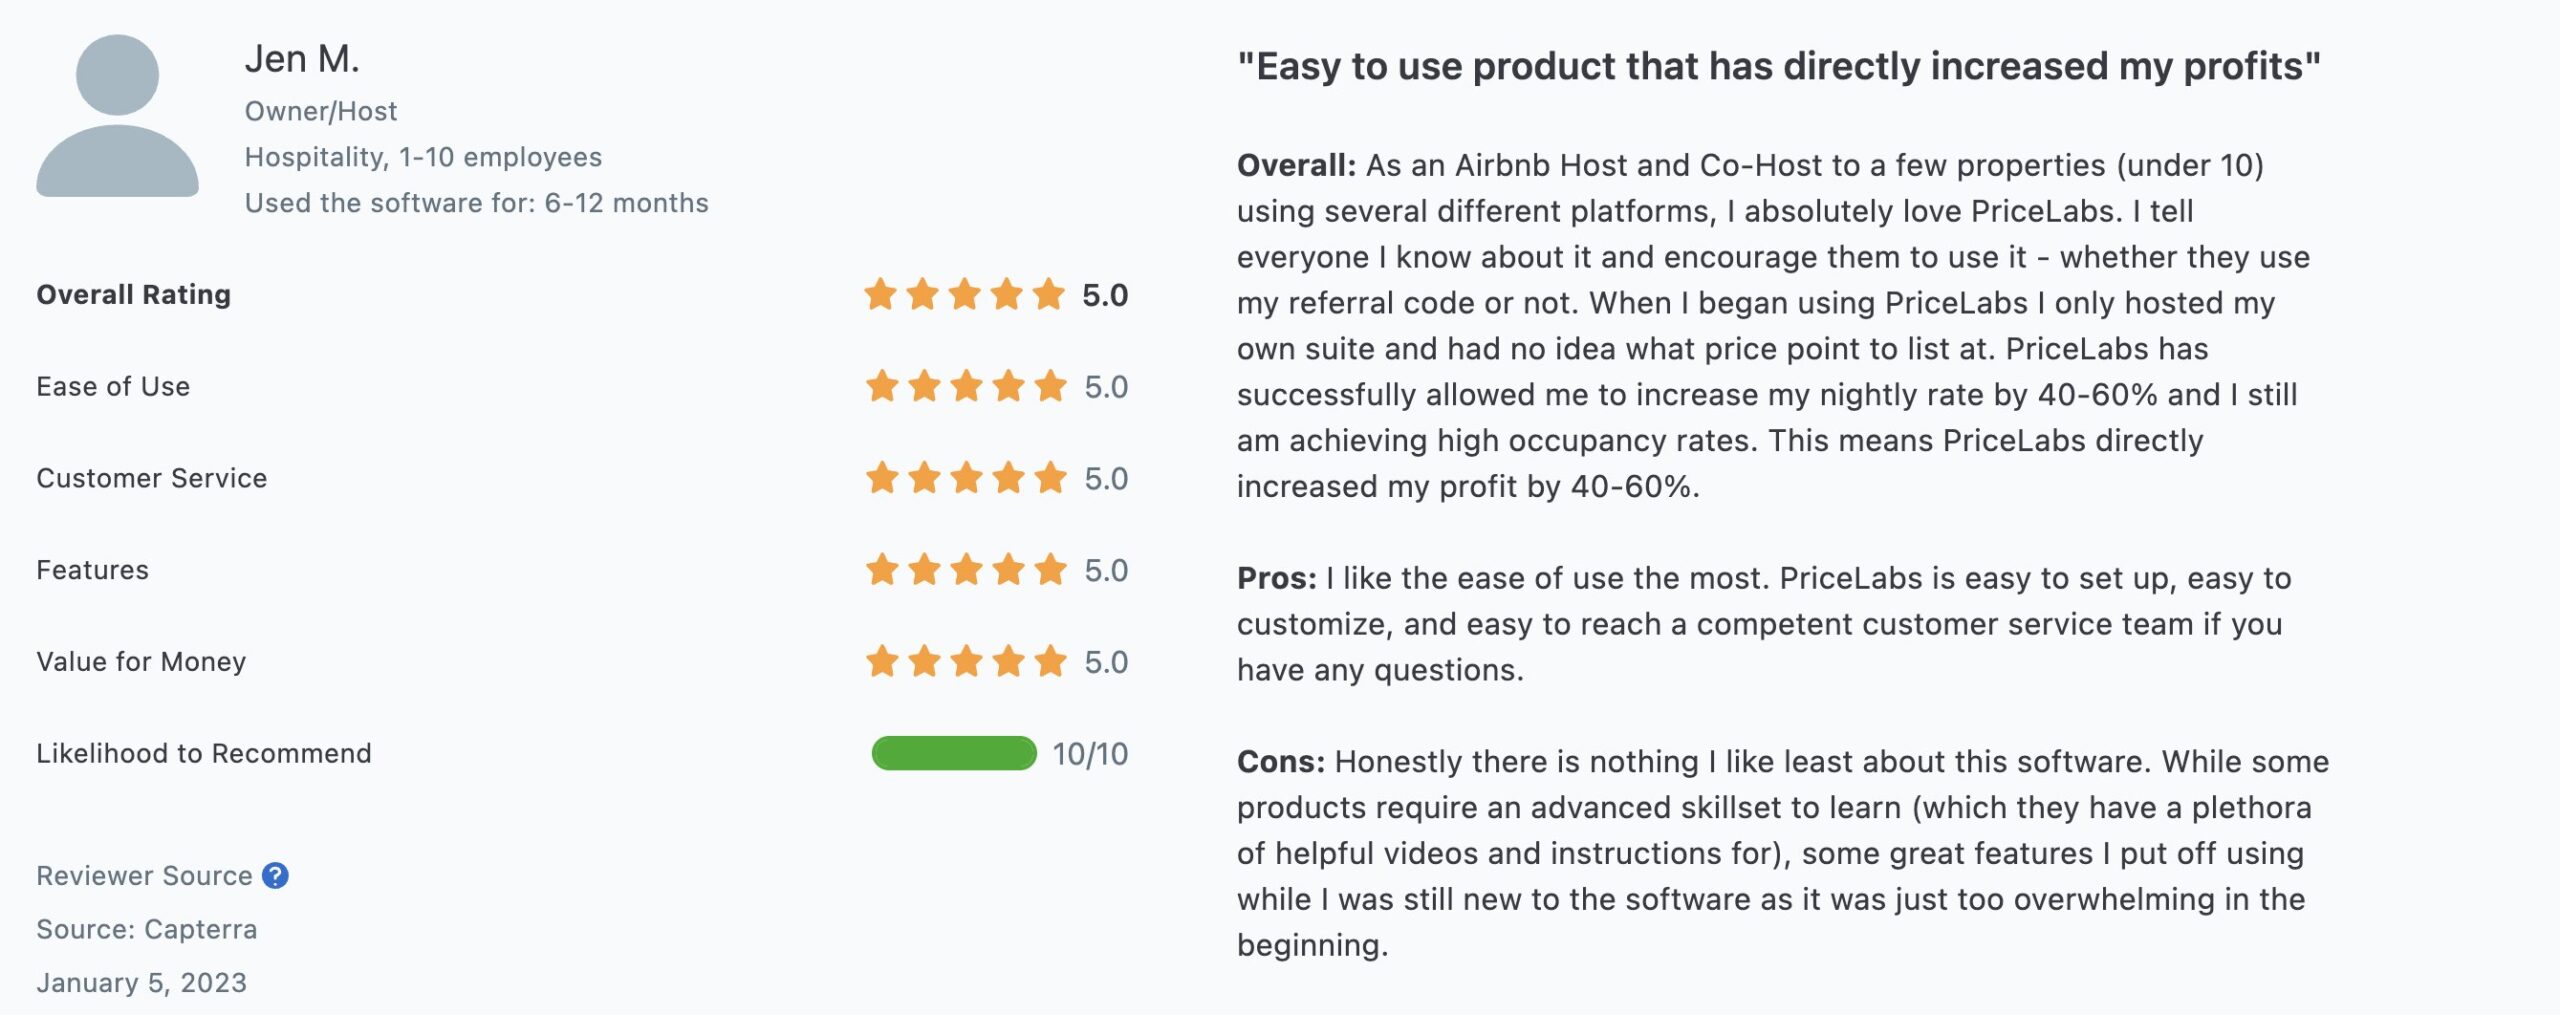
Task: Click the last star of Value for Money
Action: pos(1048,662)
